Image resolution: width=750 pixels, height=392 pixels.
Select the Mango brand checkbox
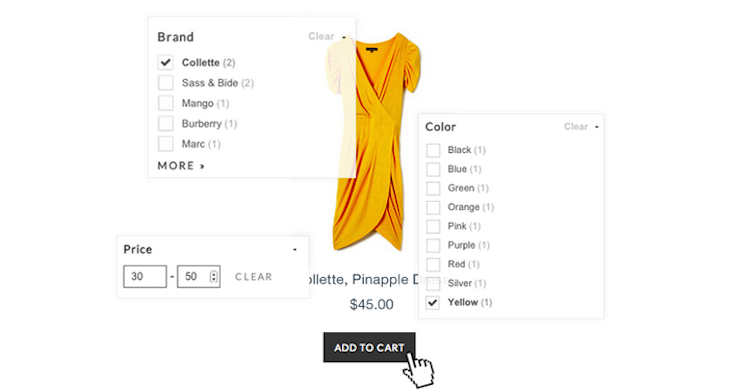tap(165, 103)
